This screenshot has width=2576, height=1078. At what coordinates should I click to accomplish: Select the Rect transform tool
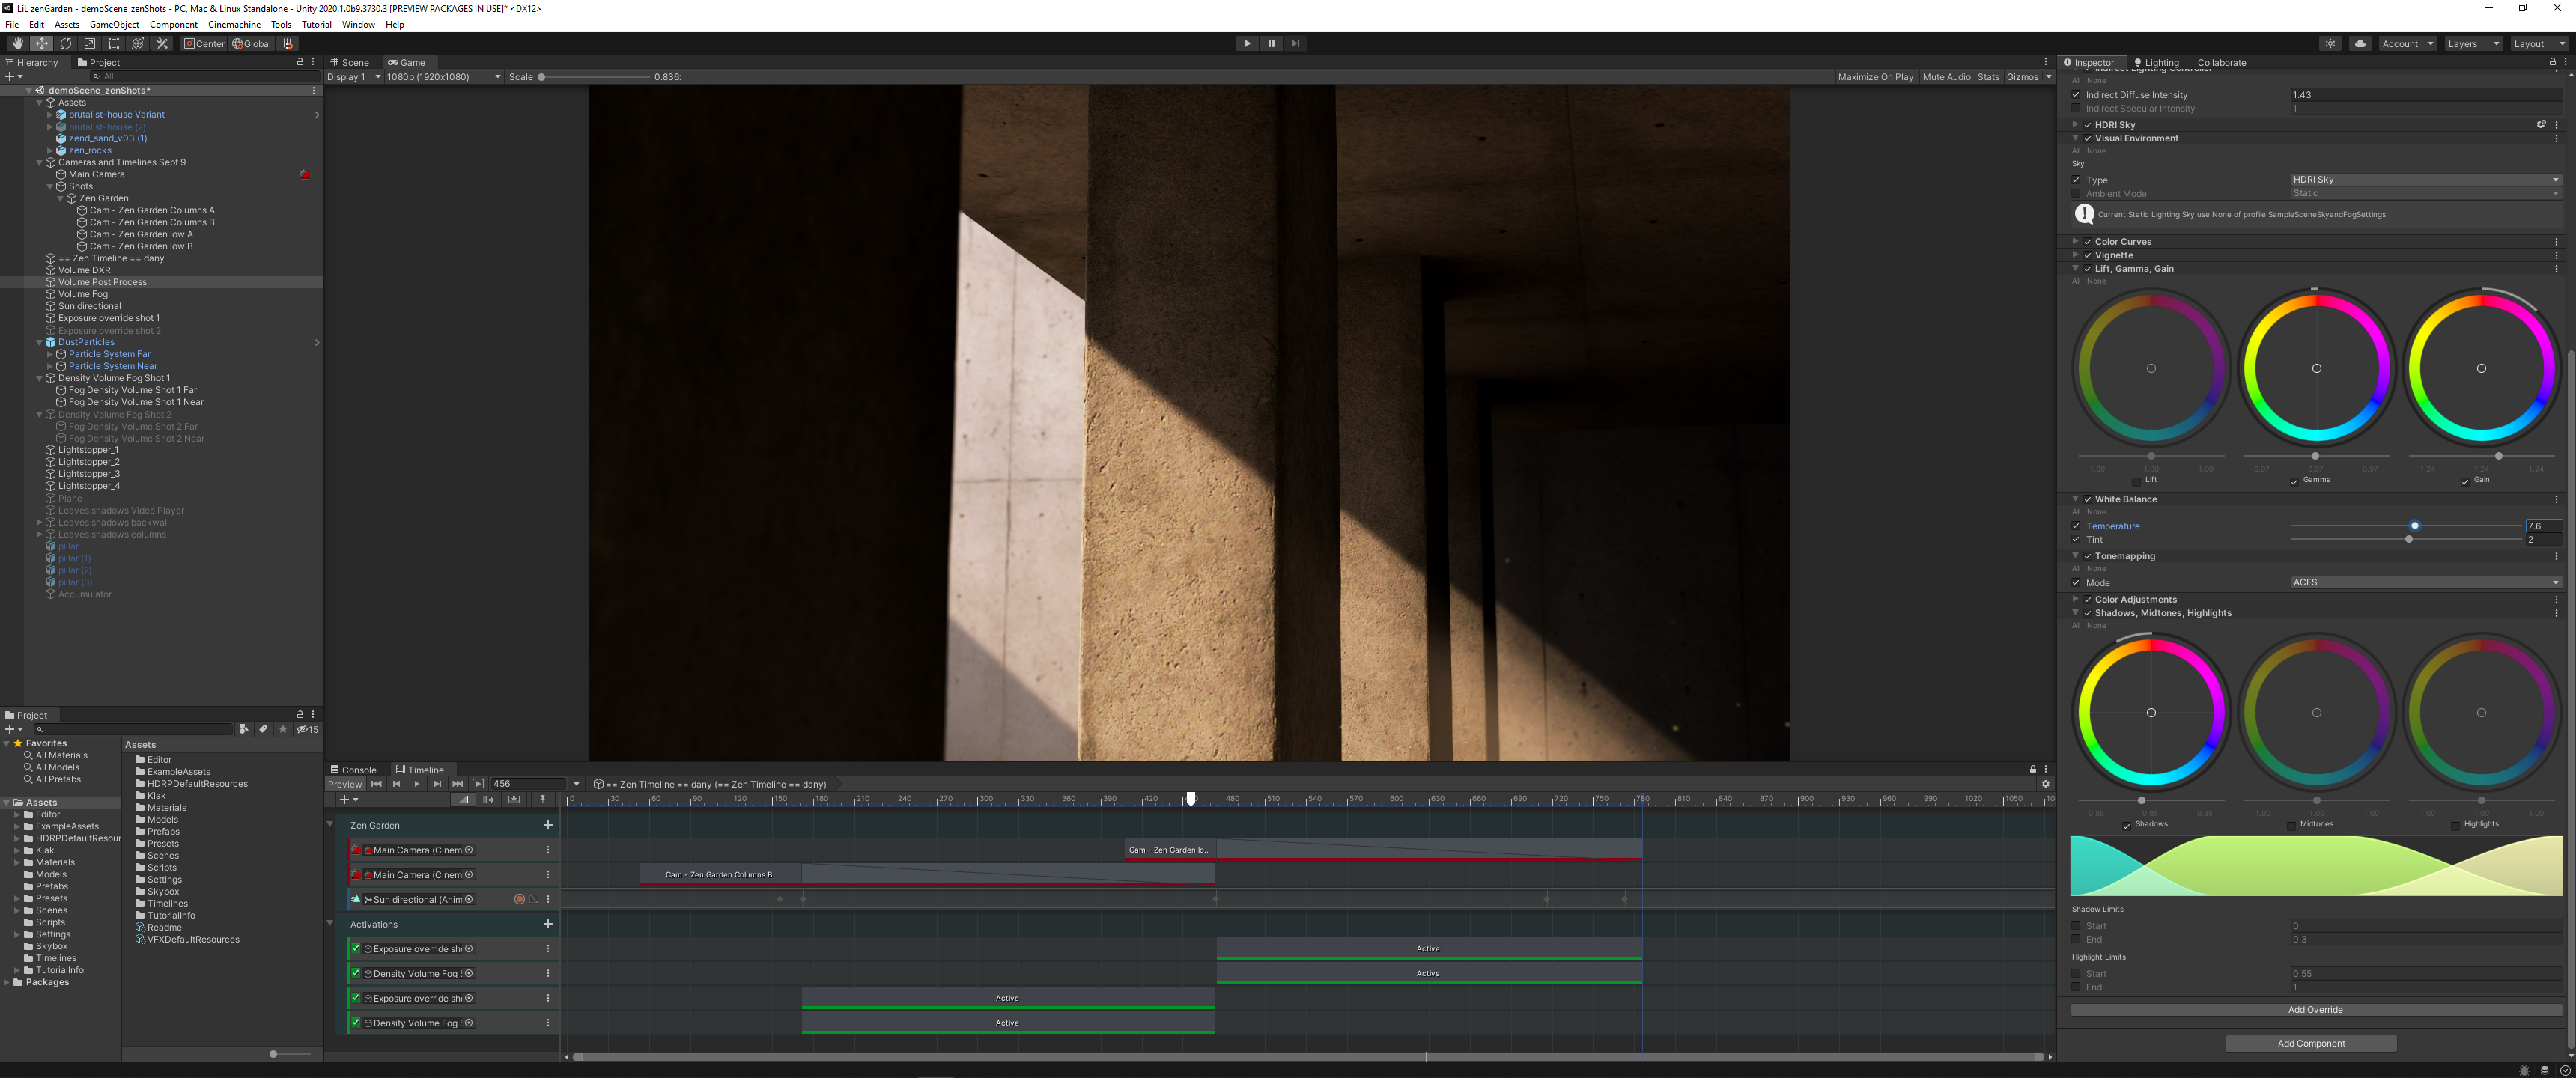click(x=114, y=43)
